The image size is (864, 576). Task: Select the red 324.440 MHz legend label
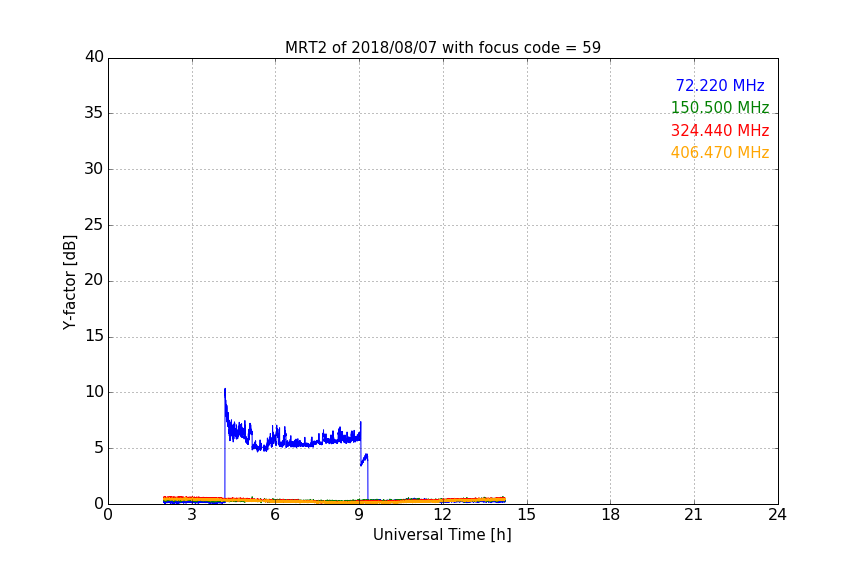click(x=720, y=131)
